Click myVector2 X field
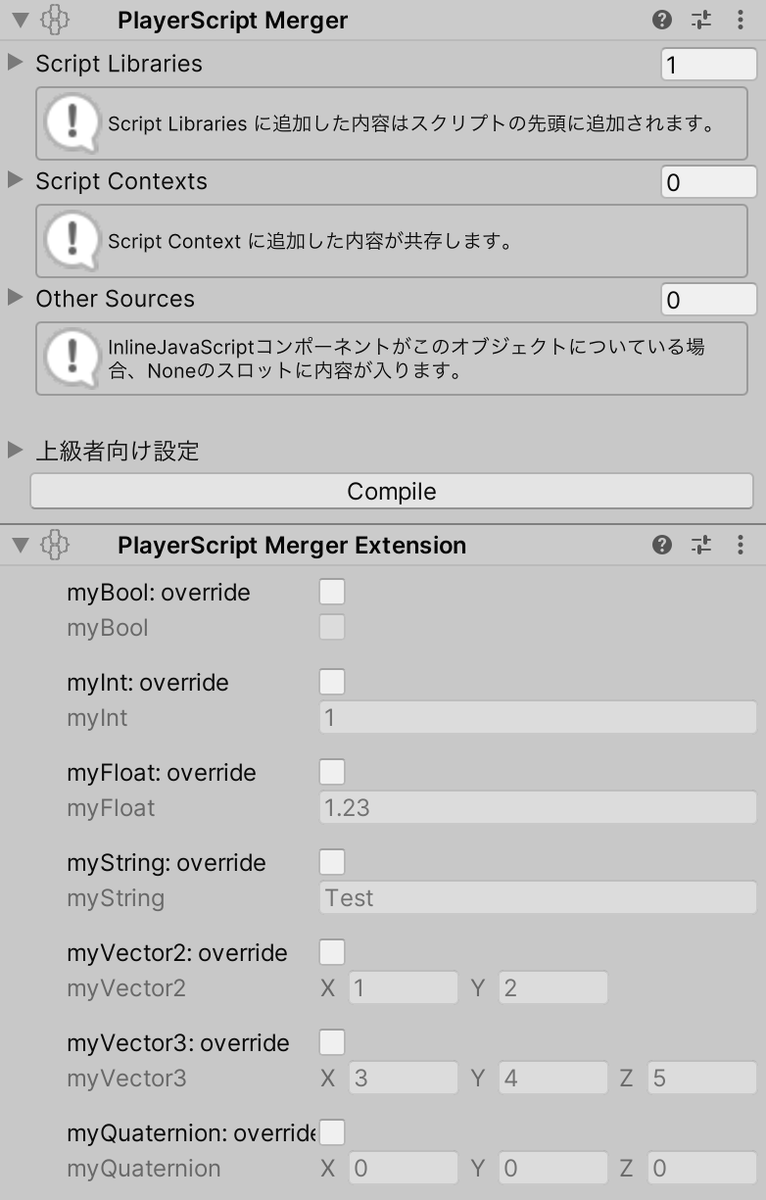This screenshot has width=766, height=1200. click(403, 988)
